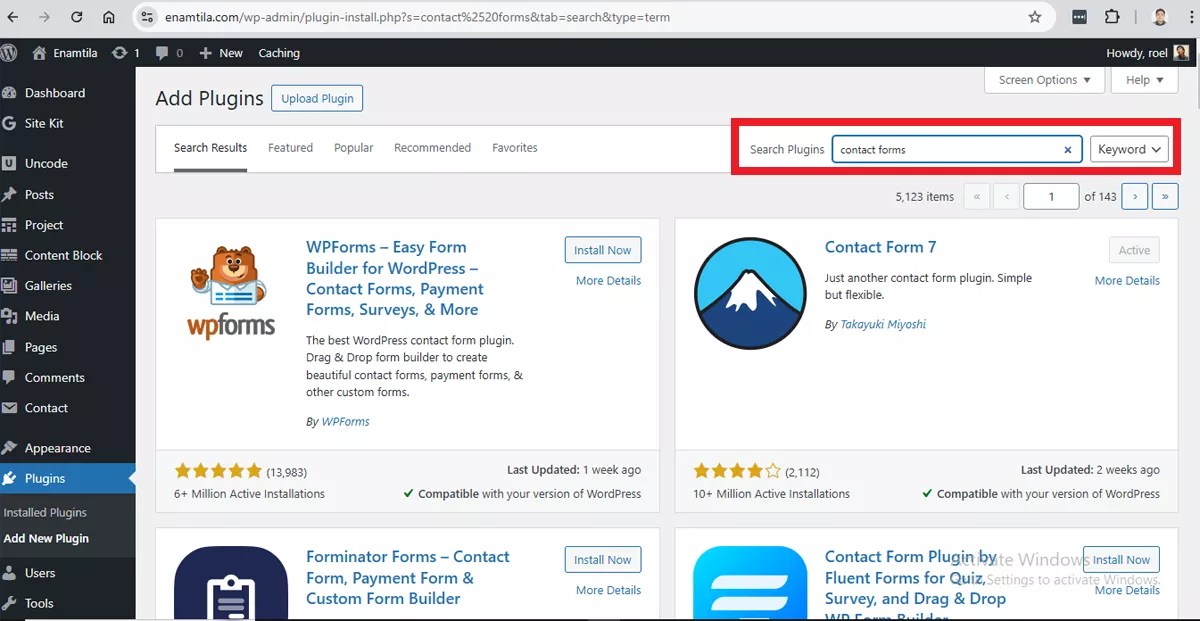Screen dimensions: 1200x621
Task: Expand the Screen Options panel
Action: point(1044,80)
